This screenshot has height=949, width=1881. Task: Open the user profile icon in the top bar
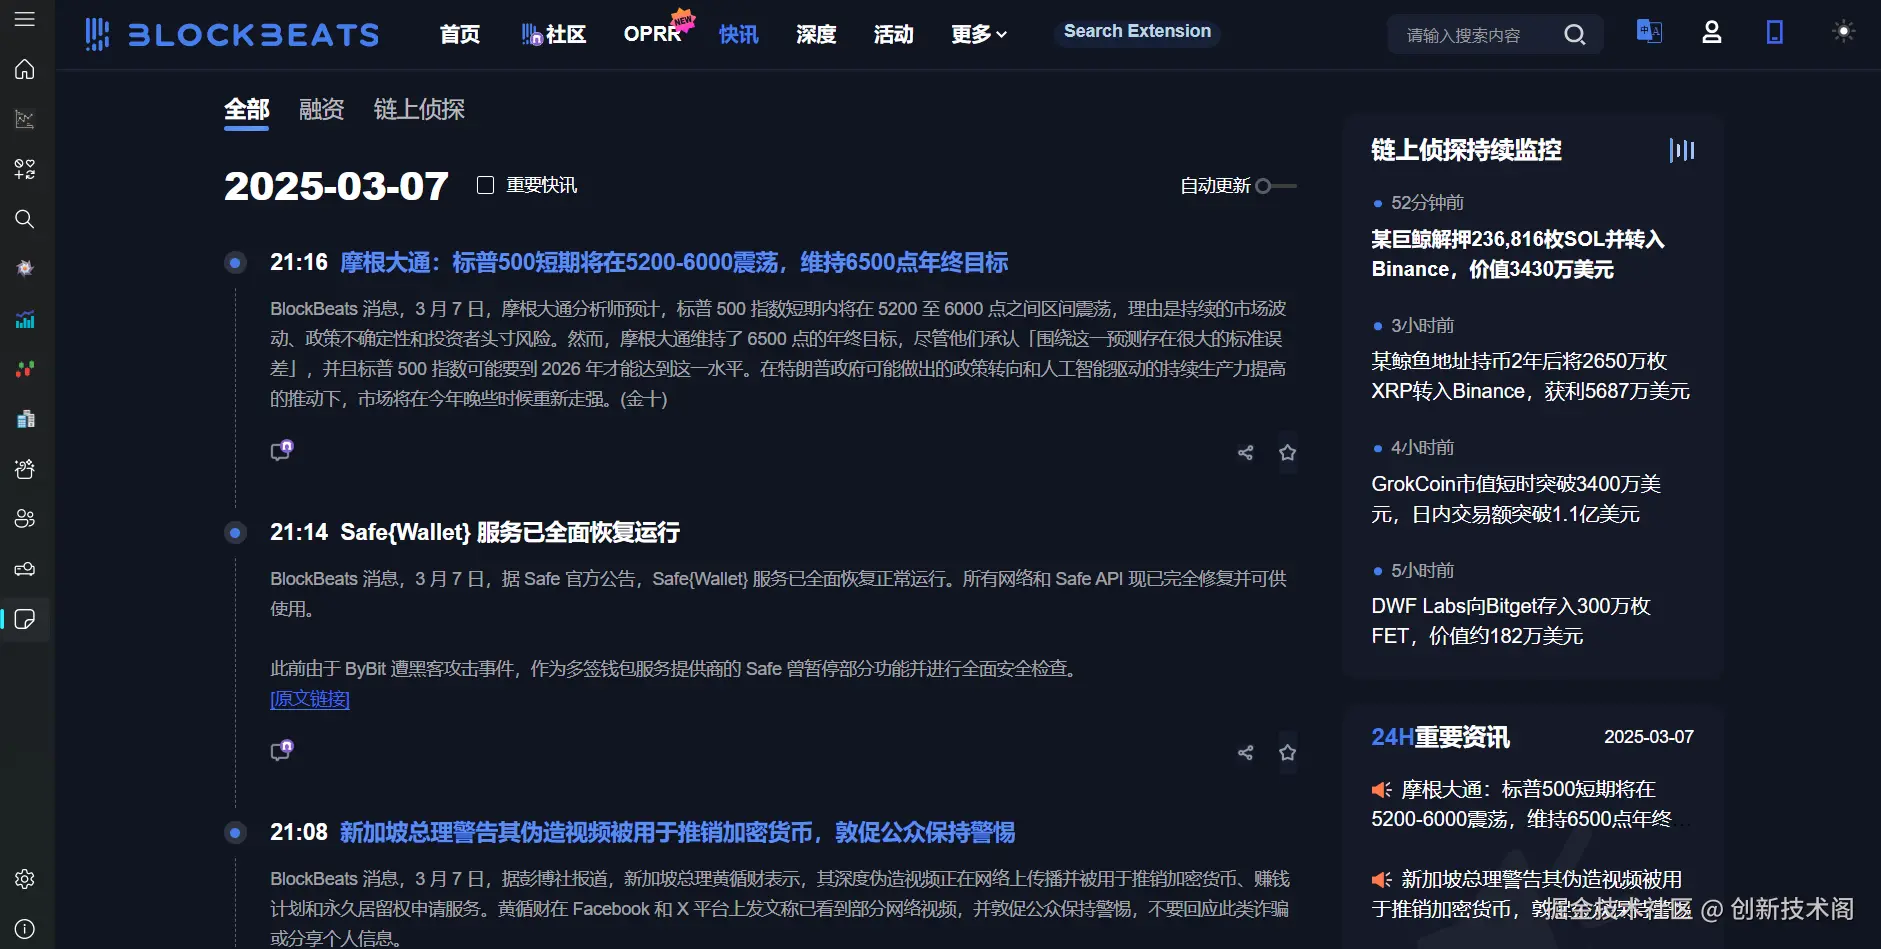[x=1711, y=32]
